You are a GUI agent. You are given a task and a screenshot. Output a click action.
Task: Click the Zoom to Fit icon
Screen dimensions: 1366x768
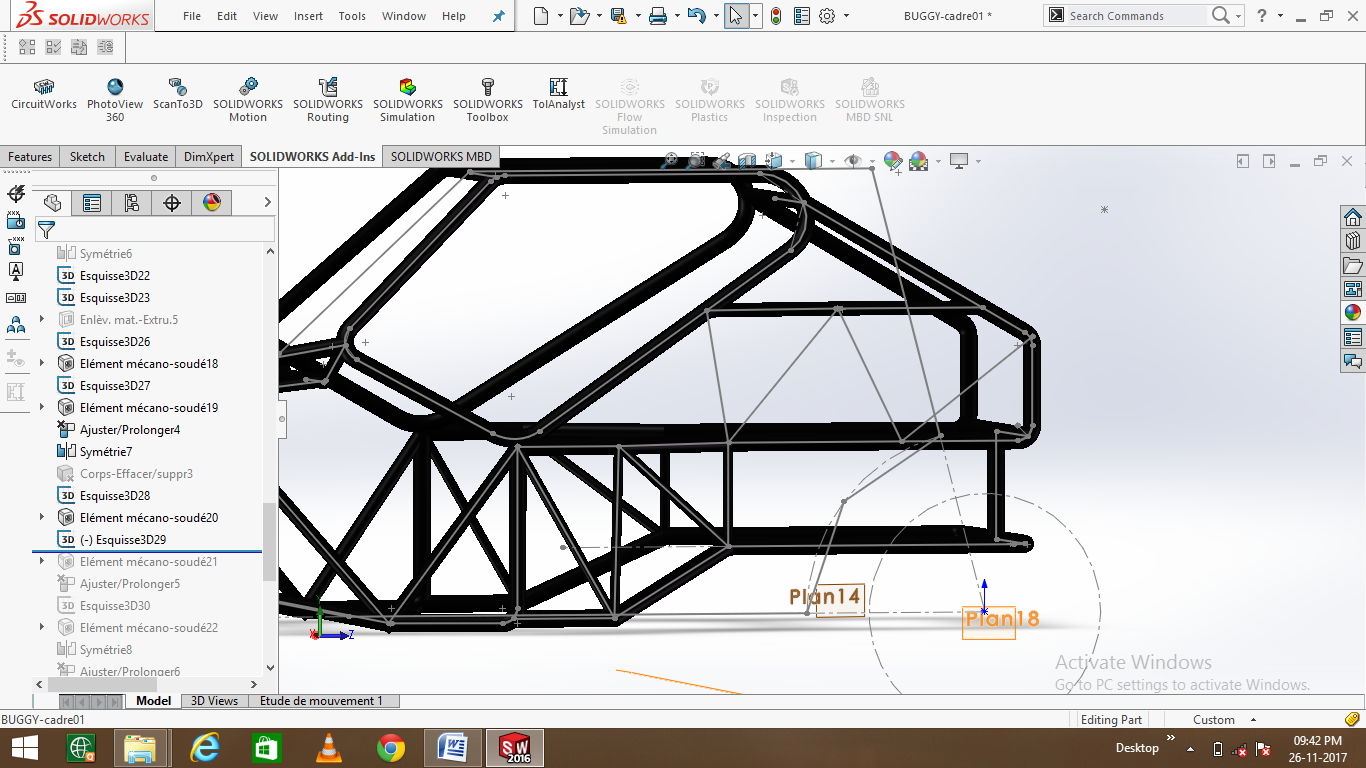coord(670,160)
